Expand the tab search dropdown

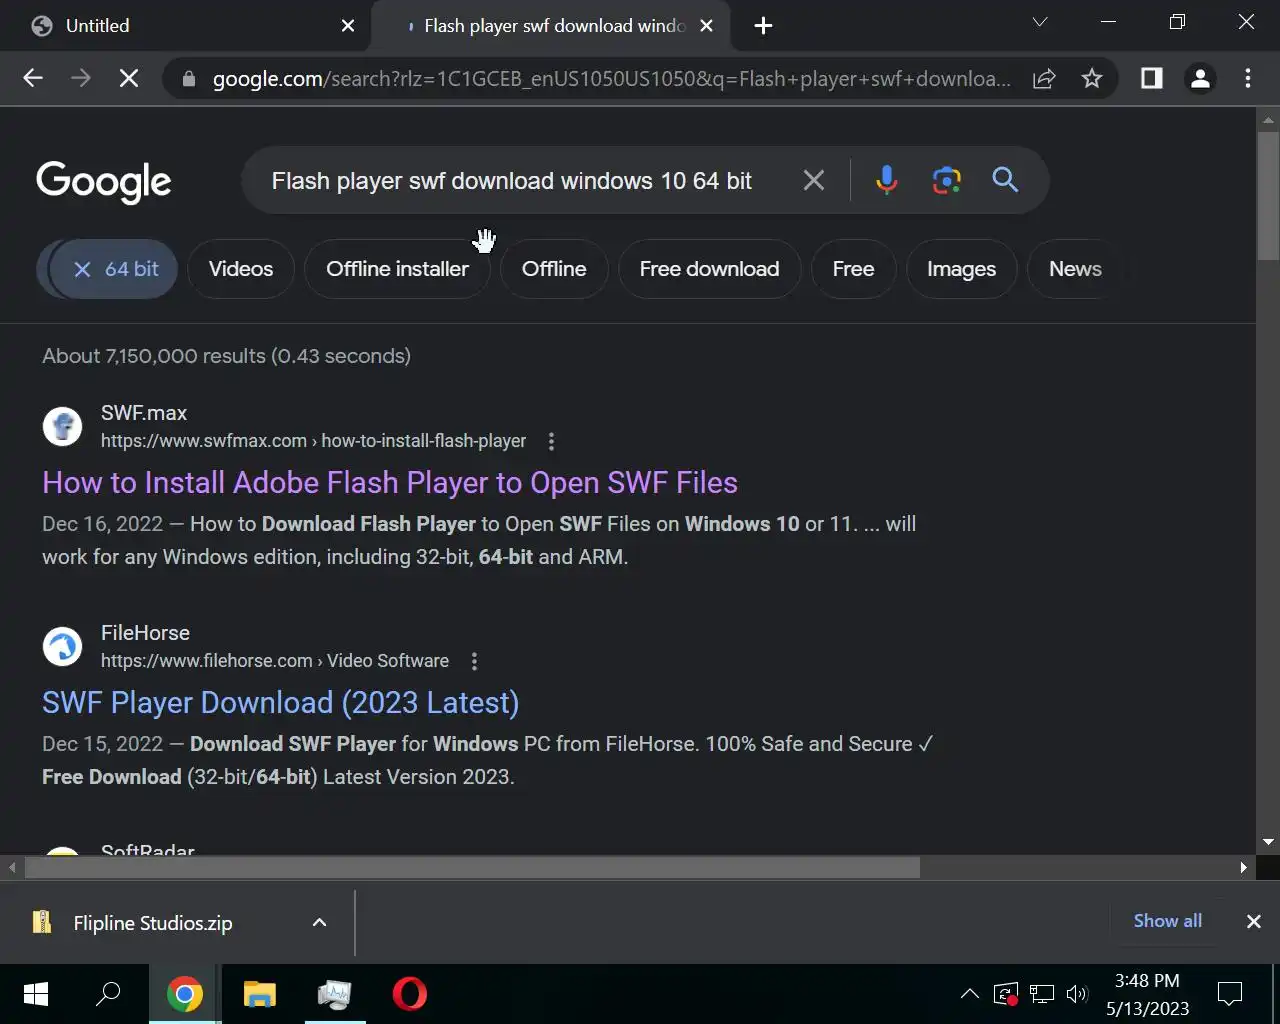1040,21
